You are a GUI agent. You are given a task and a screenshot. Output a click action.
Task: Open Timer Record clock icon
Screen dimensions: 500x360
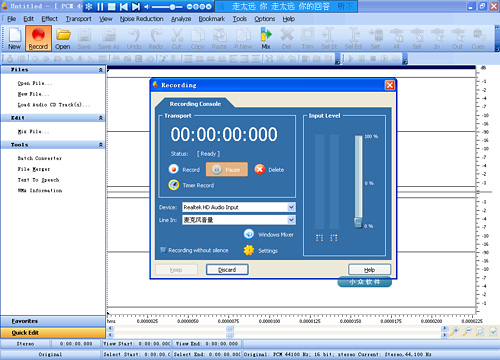(174, 185)
